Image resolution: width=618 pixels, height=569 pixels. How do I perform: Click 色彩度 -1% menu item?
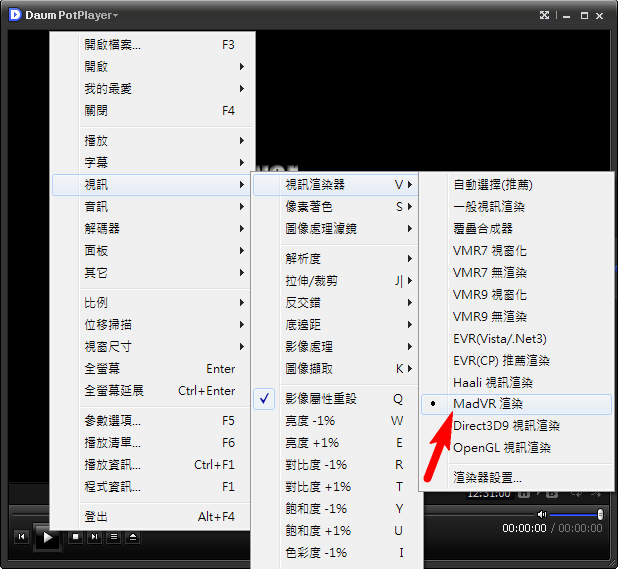coord(337,553)
